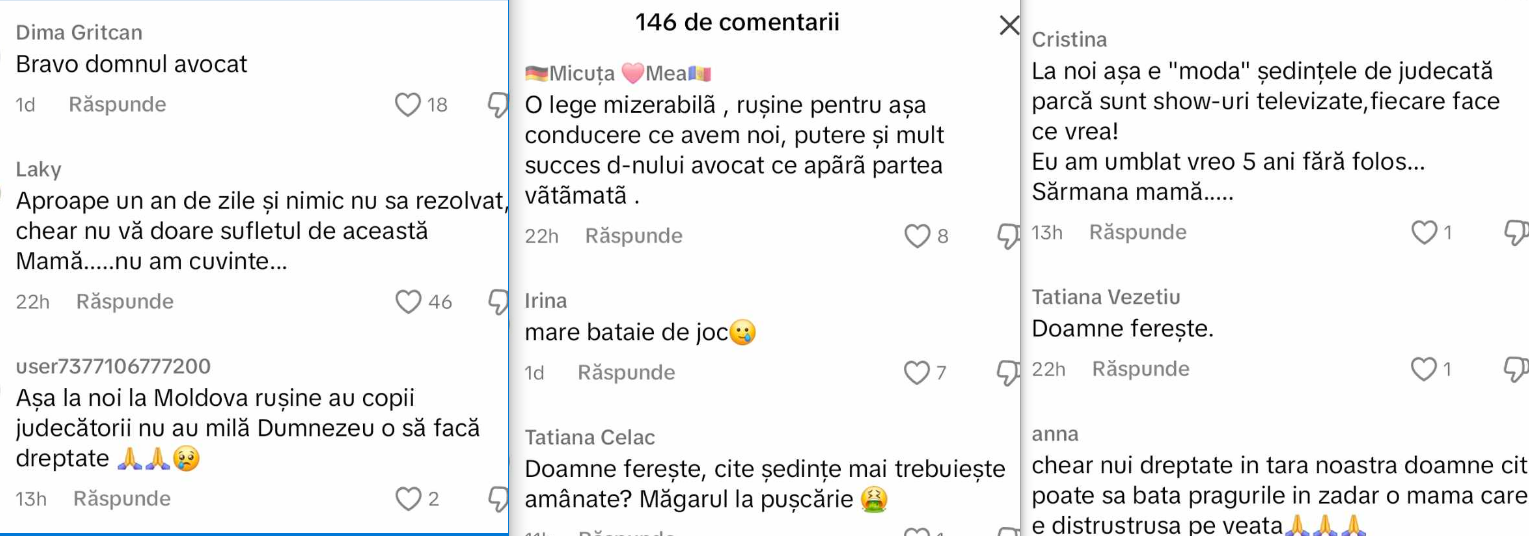Viewport: 1529px width, 536px height.
Task: Like Cristina's comment about court hearings
Action: point(1423,232)
